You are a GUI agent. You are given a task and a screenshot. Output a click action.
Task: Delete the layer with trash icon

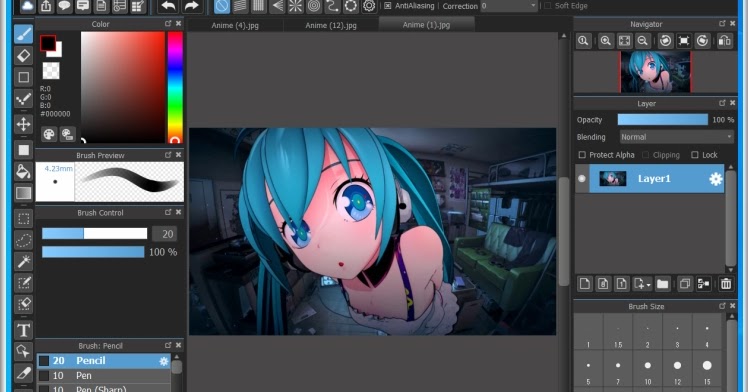tap(726, 284)
